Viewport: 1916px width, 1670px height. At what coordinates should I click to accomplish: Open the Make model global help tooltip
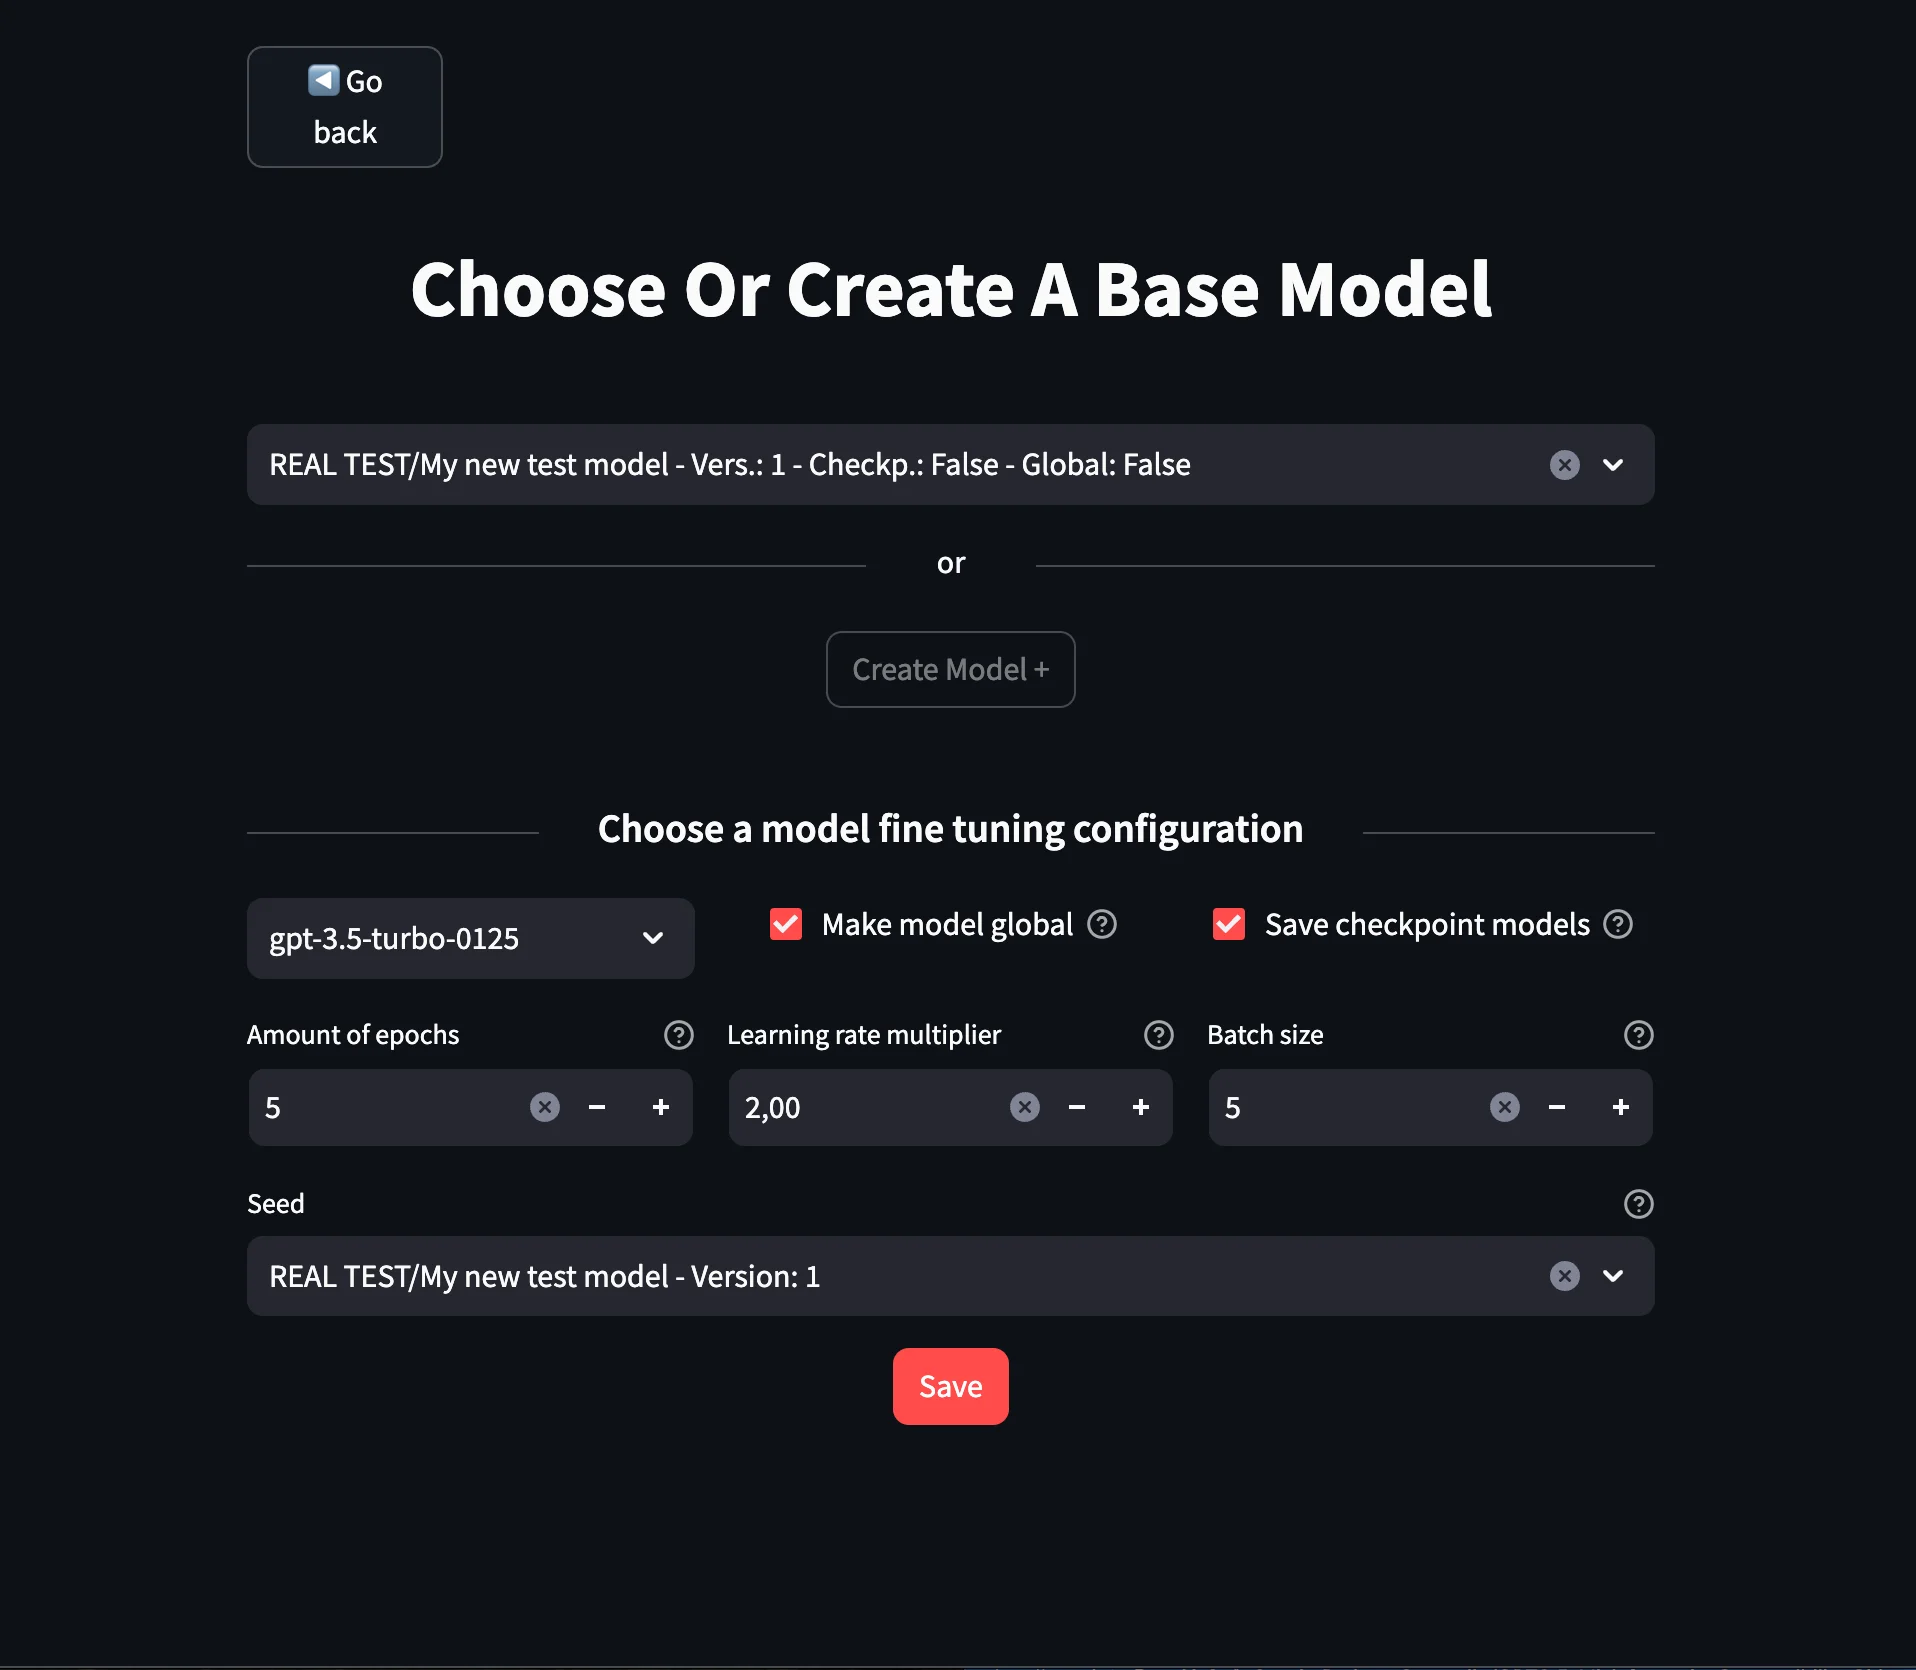[1102, 924]
